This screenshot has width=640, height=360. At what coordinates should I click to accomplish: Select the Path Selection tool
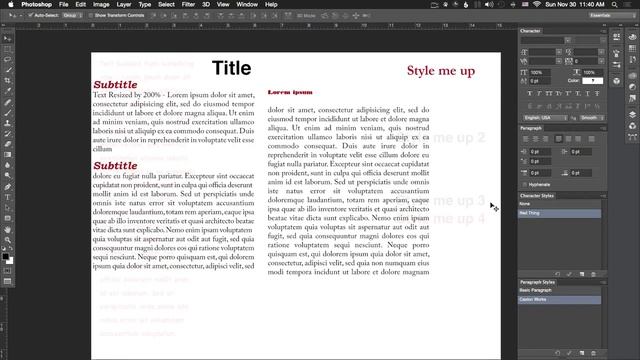pyautogui.click(x=7, y=208)
